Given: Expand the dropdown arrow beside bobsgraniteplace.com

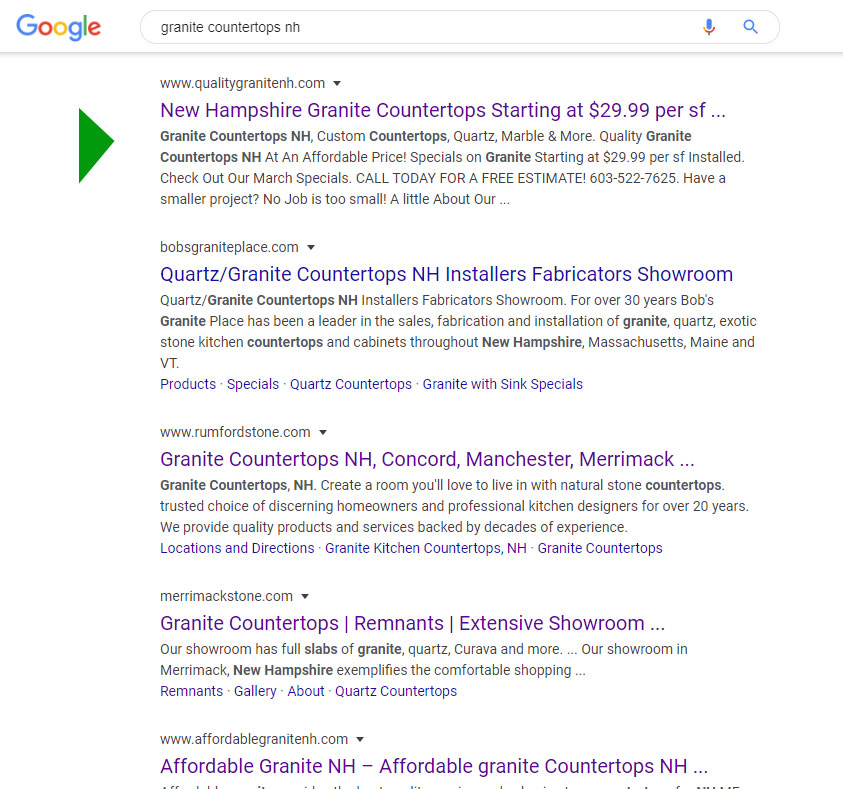Looking at the screenshot, I should click(311, 247).
